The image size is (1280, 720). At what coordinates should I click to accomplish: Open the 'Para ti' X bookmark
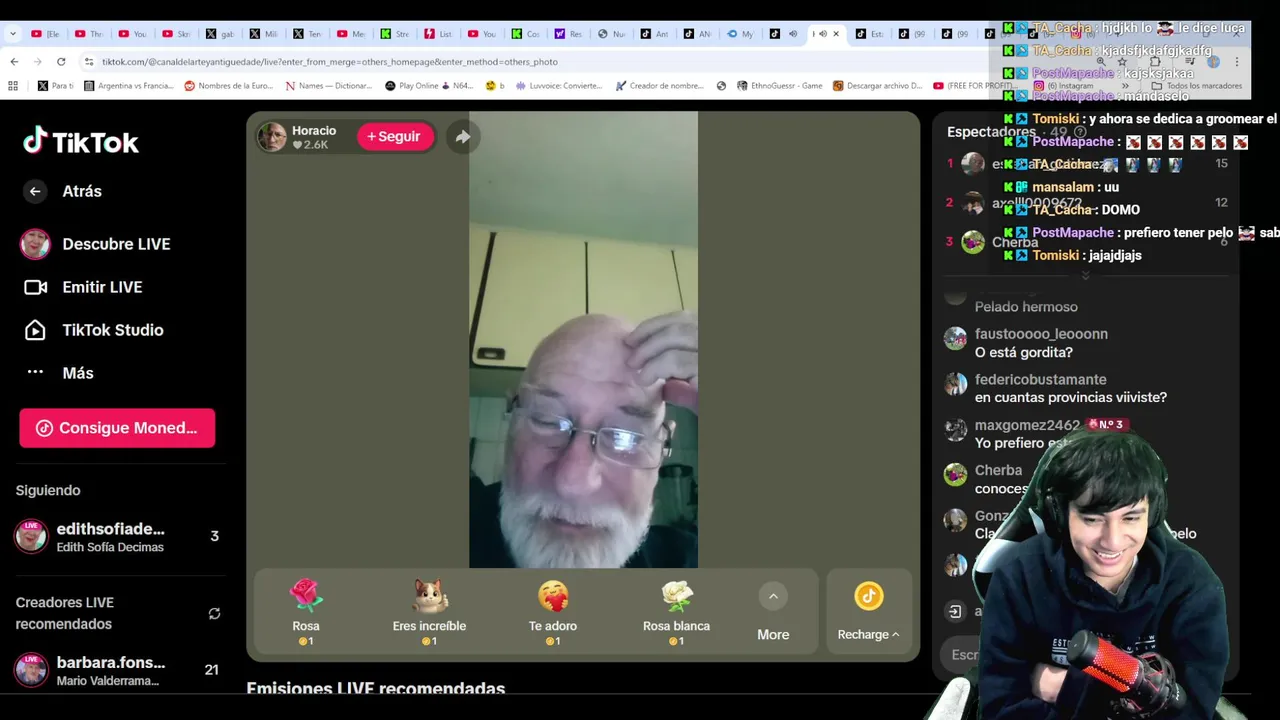55,86
